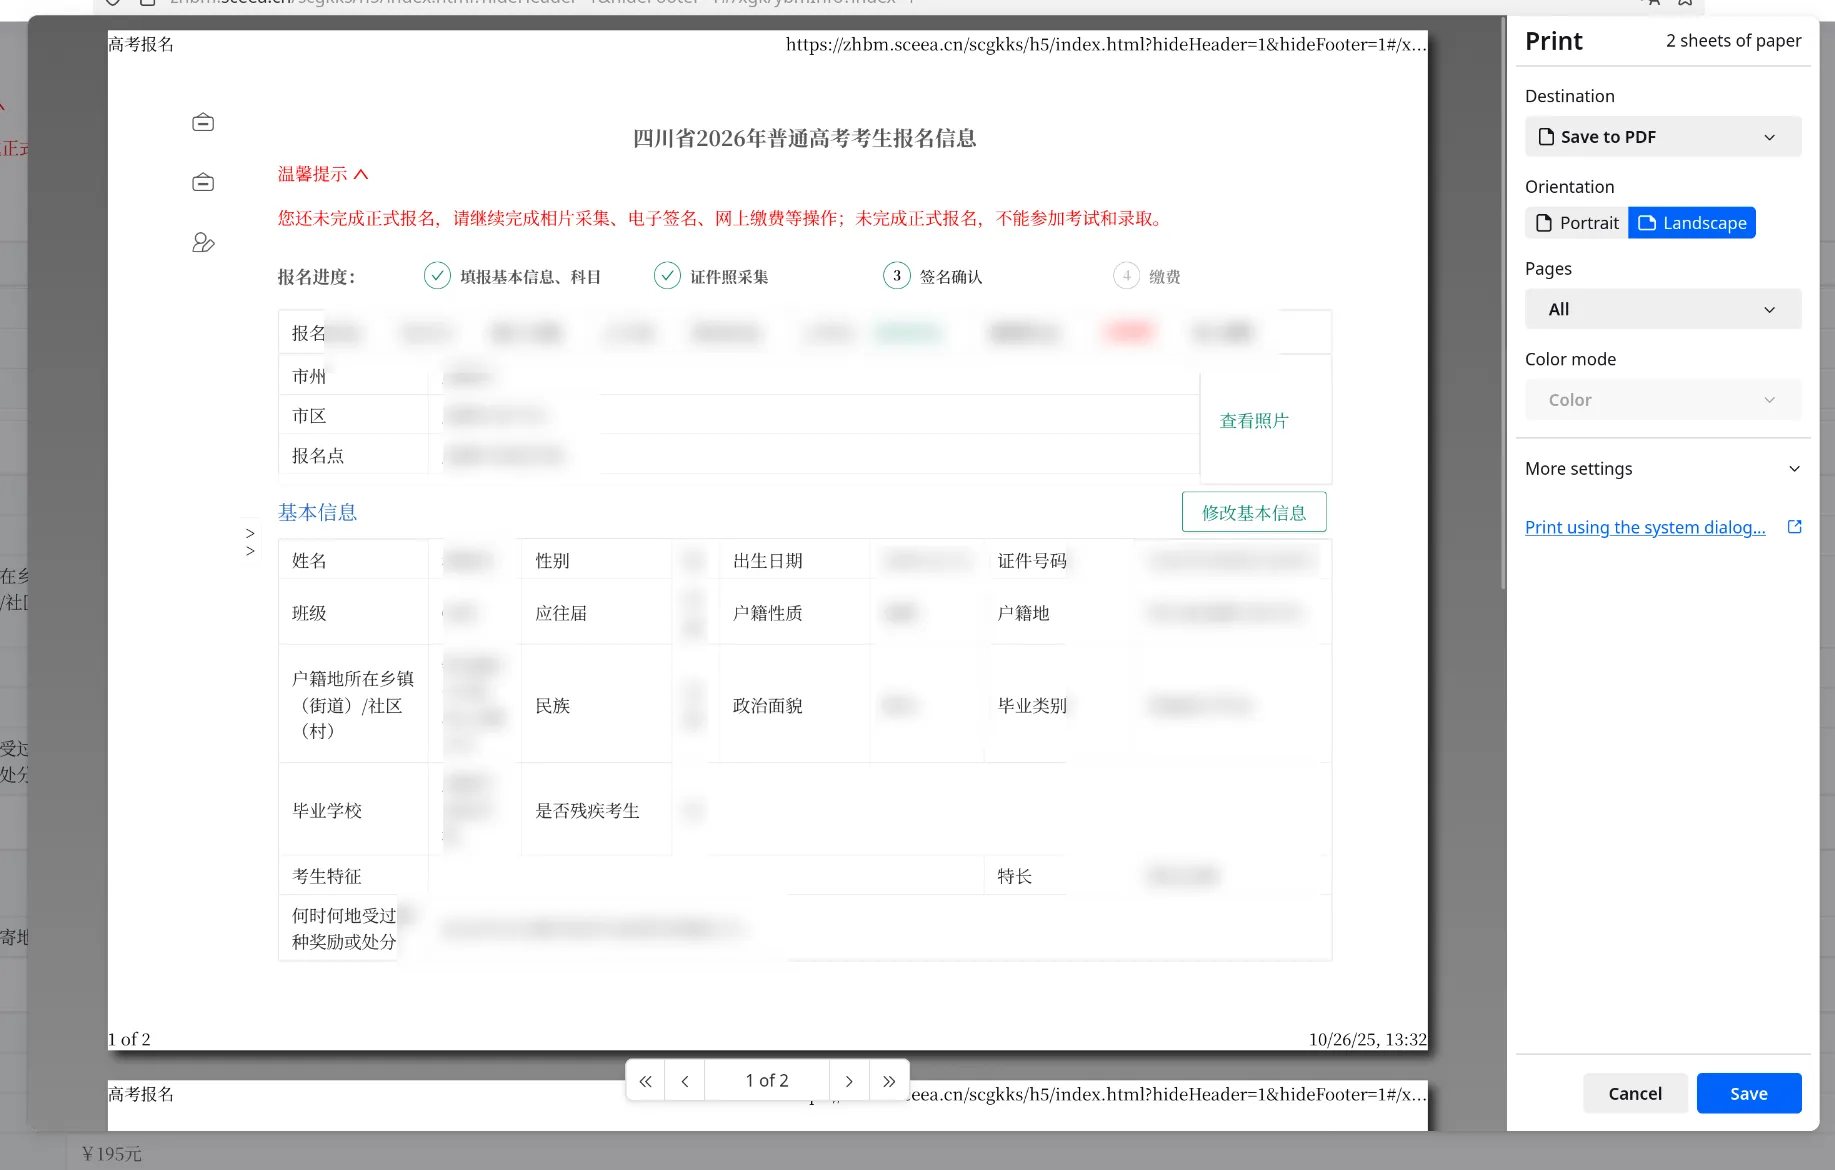Jump to last page of print preview
This screenshot has height=1170, width=1835.
click(x=889, y=1080)
